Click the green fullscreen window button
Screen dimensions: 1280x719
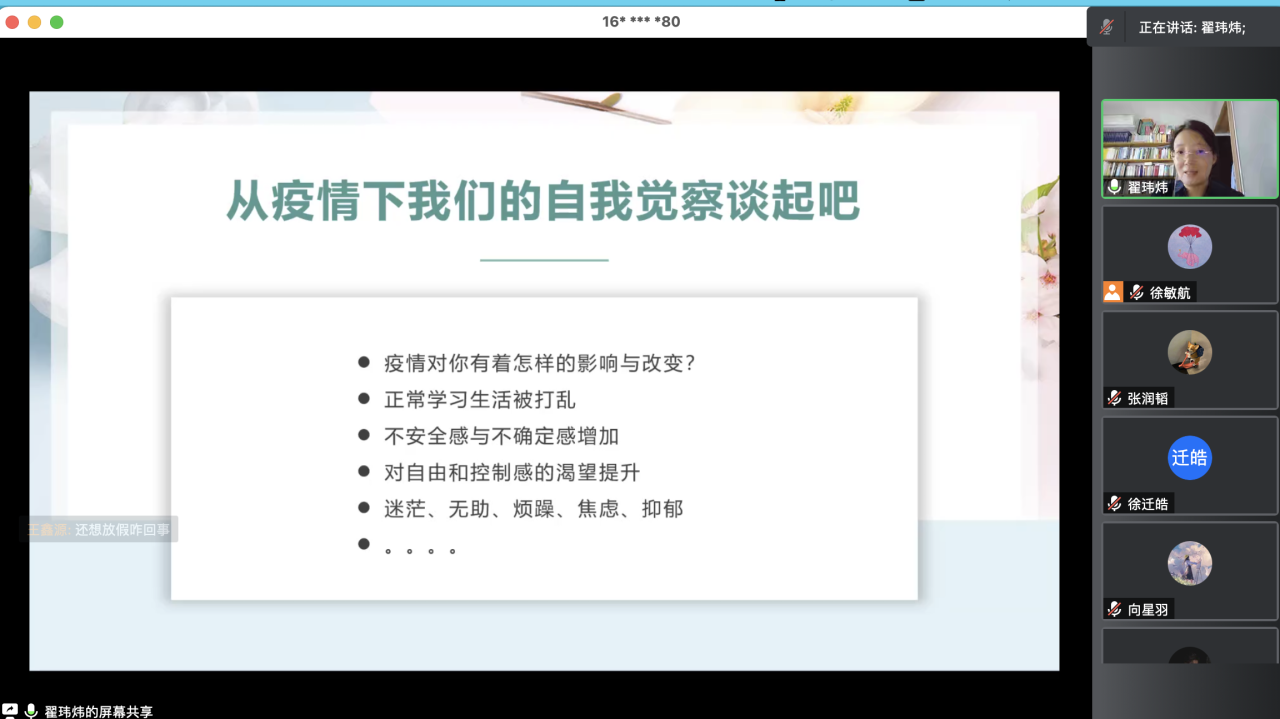(x=57, y=22)
